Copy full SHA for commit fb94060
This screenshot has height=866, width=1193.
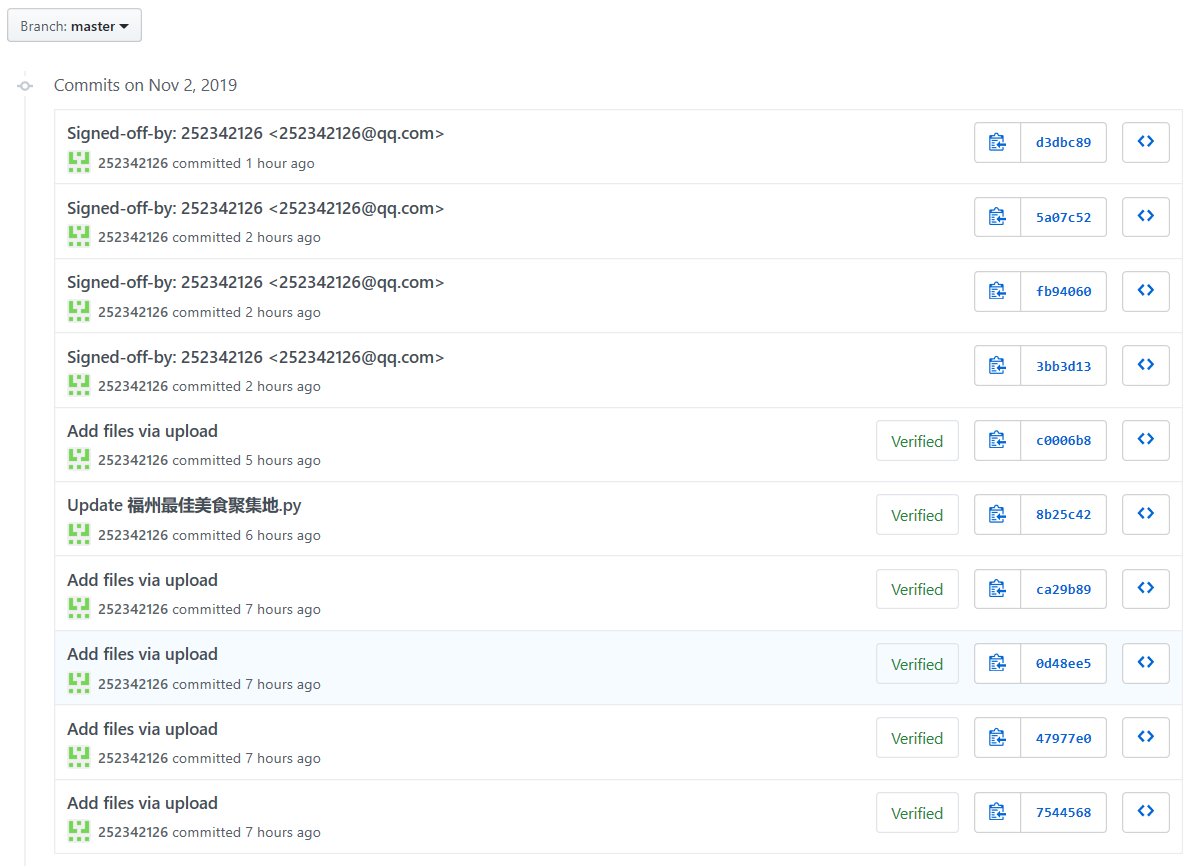point(997,291)
